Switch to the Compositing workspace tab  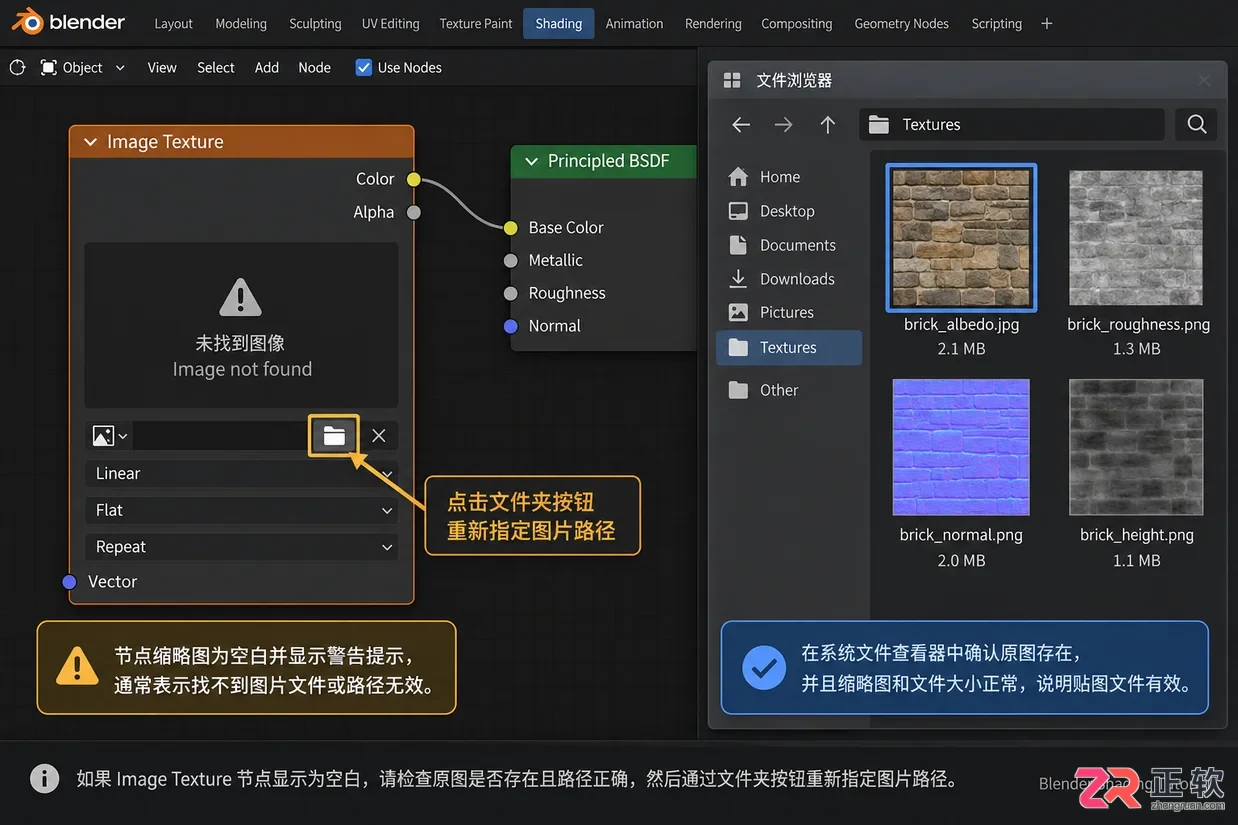point(797,23)
